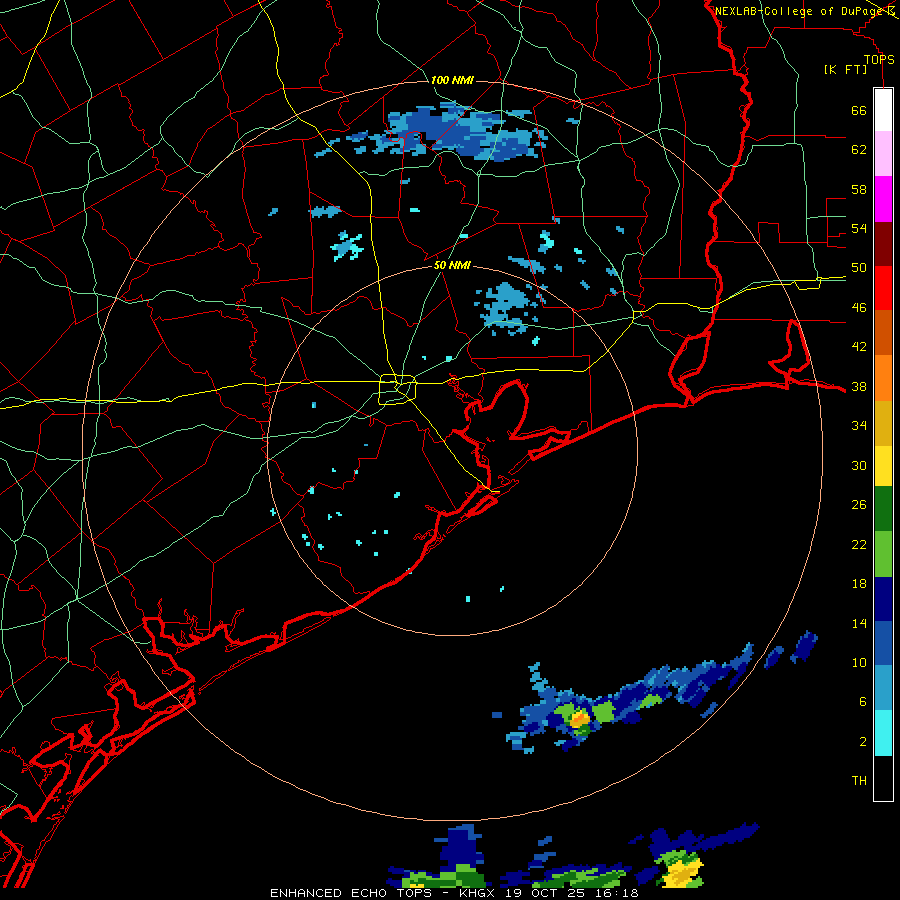The image size is (900, 900).
Task: Click the "10" legend value
Action: click(859, 663)
